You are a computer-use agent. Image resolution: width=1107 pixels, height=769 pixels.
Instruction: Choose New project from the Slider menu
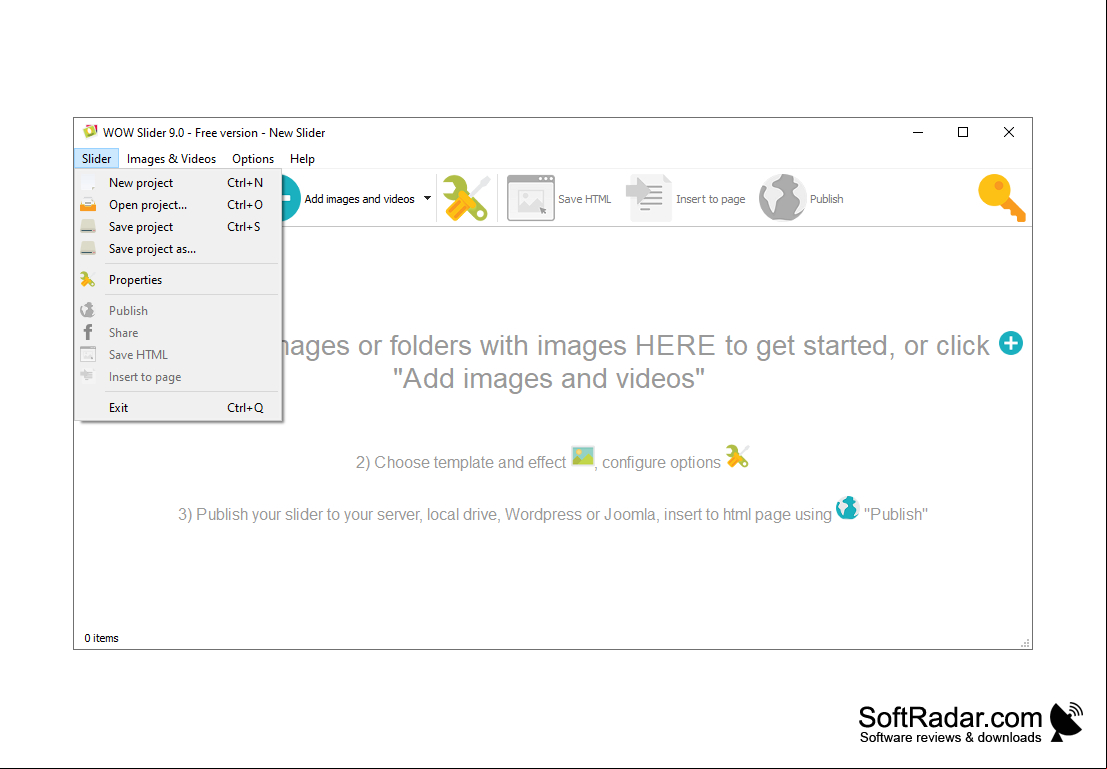pyautogui.click(x=178, y=183)
